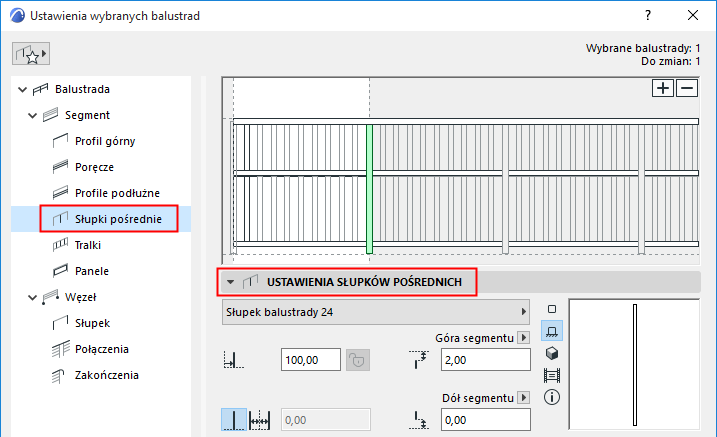Image resolution: width=717 pixels, height=437 pixels.
Task: Switch to the elevation preview icon
Action: [x=552, y=331]
